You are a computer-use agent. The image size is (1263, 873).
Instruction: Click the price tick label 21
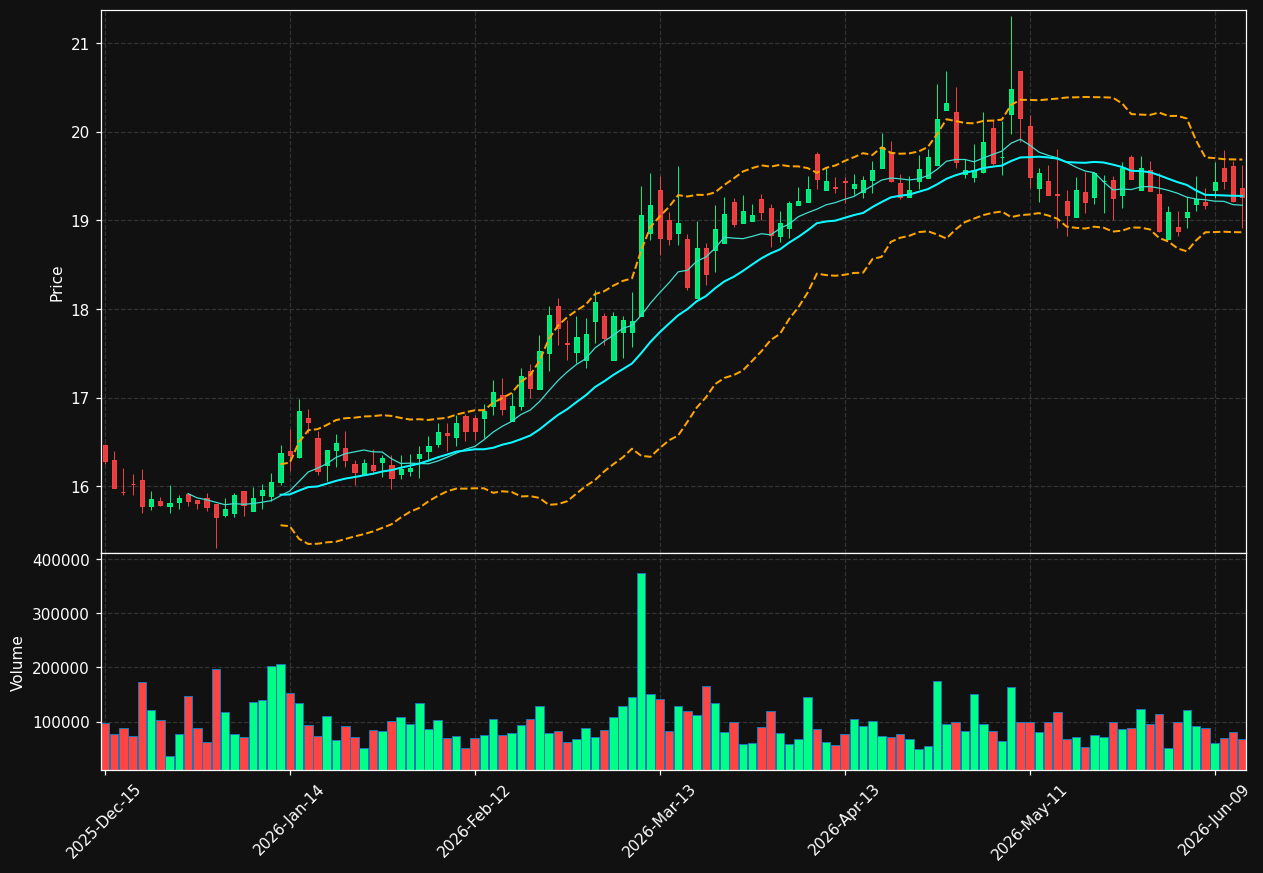pyautogui.click(x=80, y=44)
